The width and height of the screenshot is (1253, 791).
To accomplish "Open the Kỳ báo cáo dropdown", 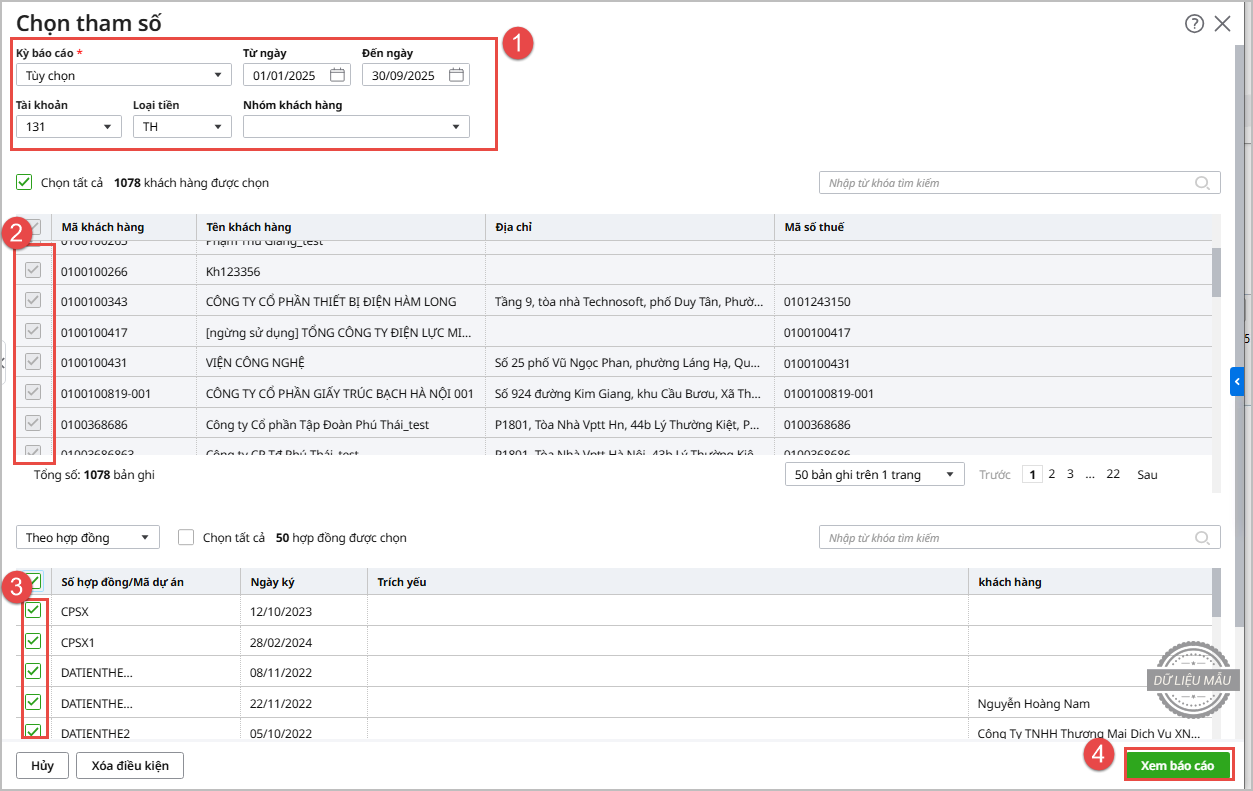I will (123, 75).
